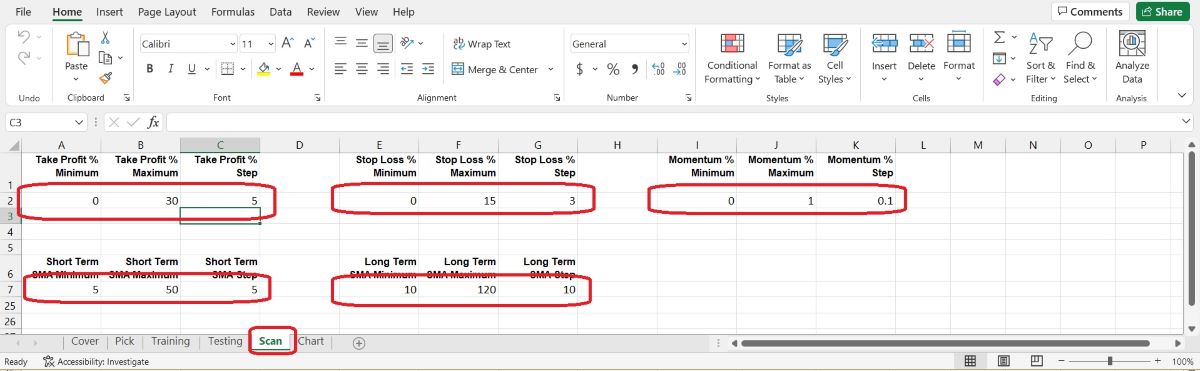Toggle Italic formatting
Screen dimensions: 1200x371
(170, 69)
